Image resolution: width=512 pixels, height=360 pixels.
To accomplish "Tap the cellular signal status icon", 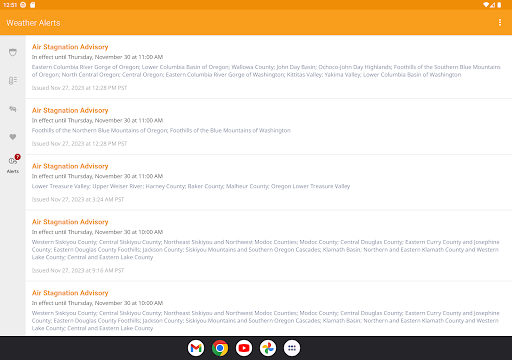I will click(493, 5).
